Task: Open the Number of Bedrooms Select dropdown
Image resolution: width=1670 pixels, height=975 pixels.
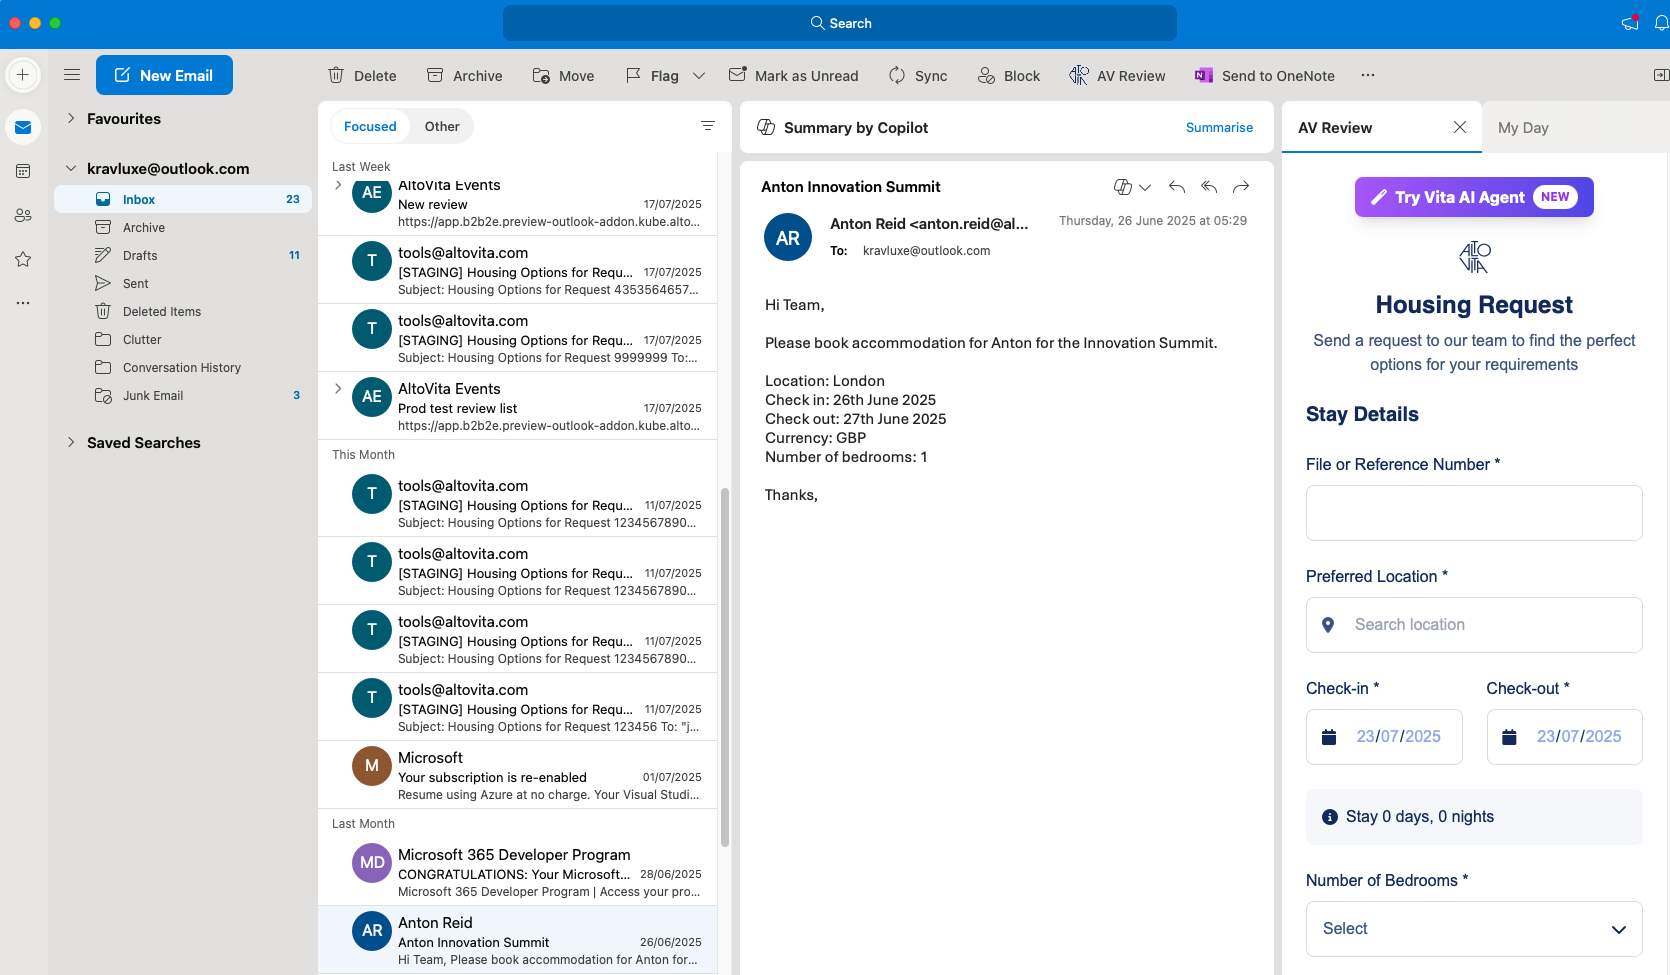Action: [x=1474, y=929]
